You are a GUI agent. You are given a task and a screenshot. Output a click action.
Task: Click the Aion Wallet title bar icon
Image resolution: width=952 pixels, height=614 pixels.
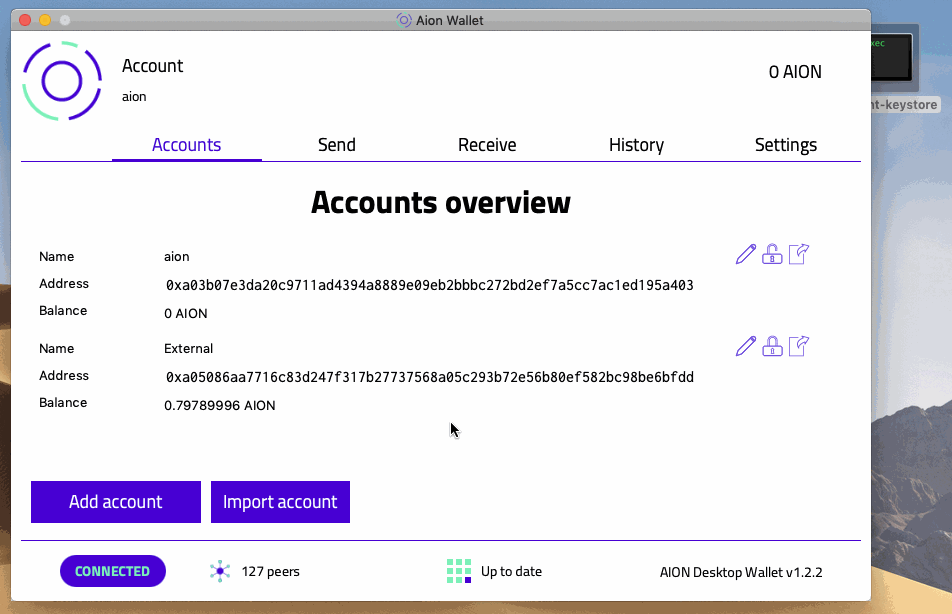(x=404, y=20)
